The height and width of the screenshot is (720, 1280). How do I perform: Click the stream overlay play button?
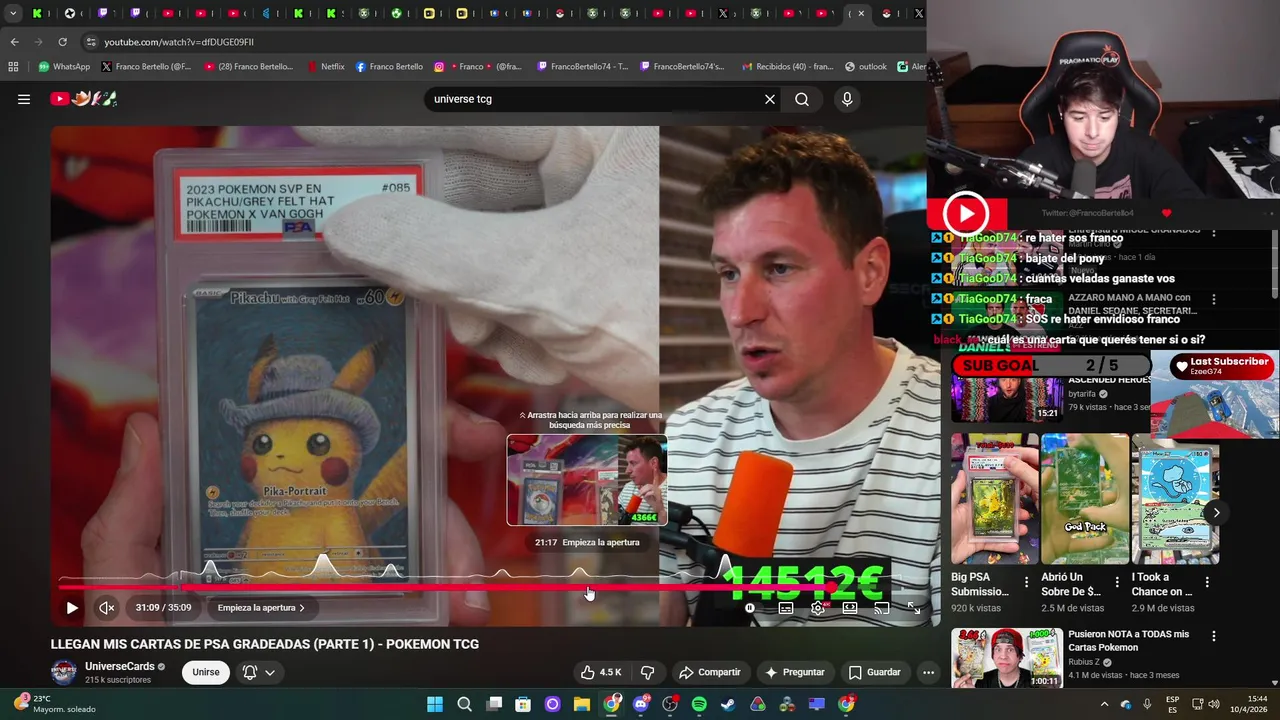965,213
